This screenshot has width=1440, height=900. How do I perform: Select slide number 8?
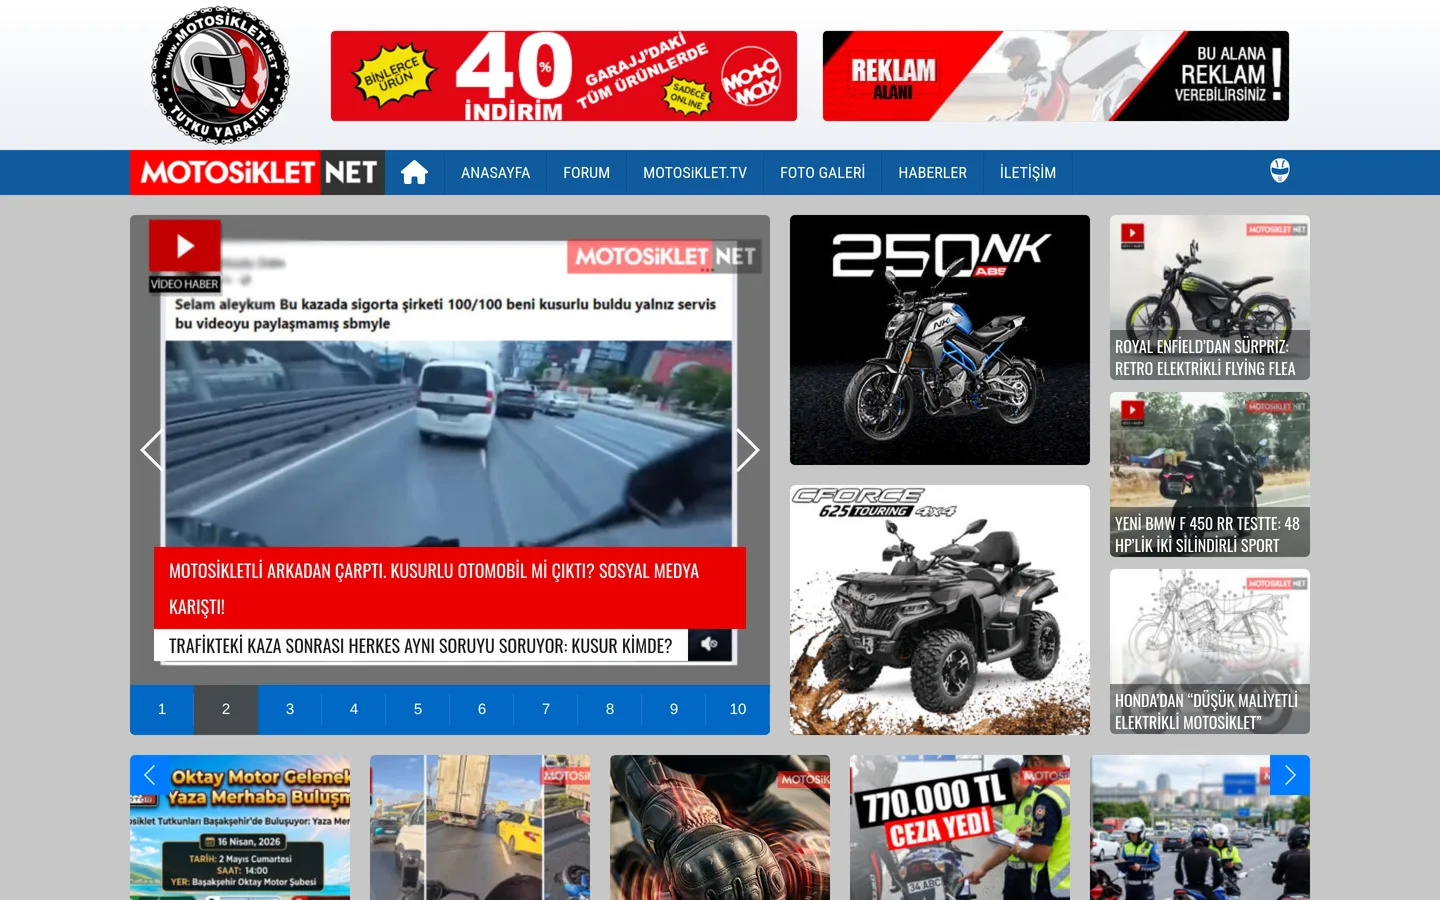click(610, 709)
